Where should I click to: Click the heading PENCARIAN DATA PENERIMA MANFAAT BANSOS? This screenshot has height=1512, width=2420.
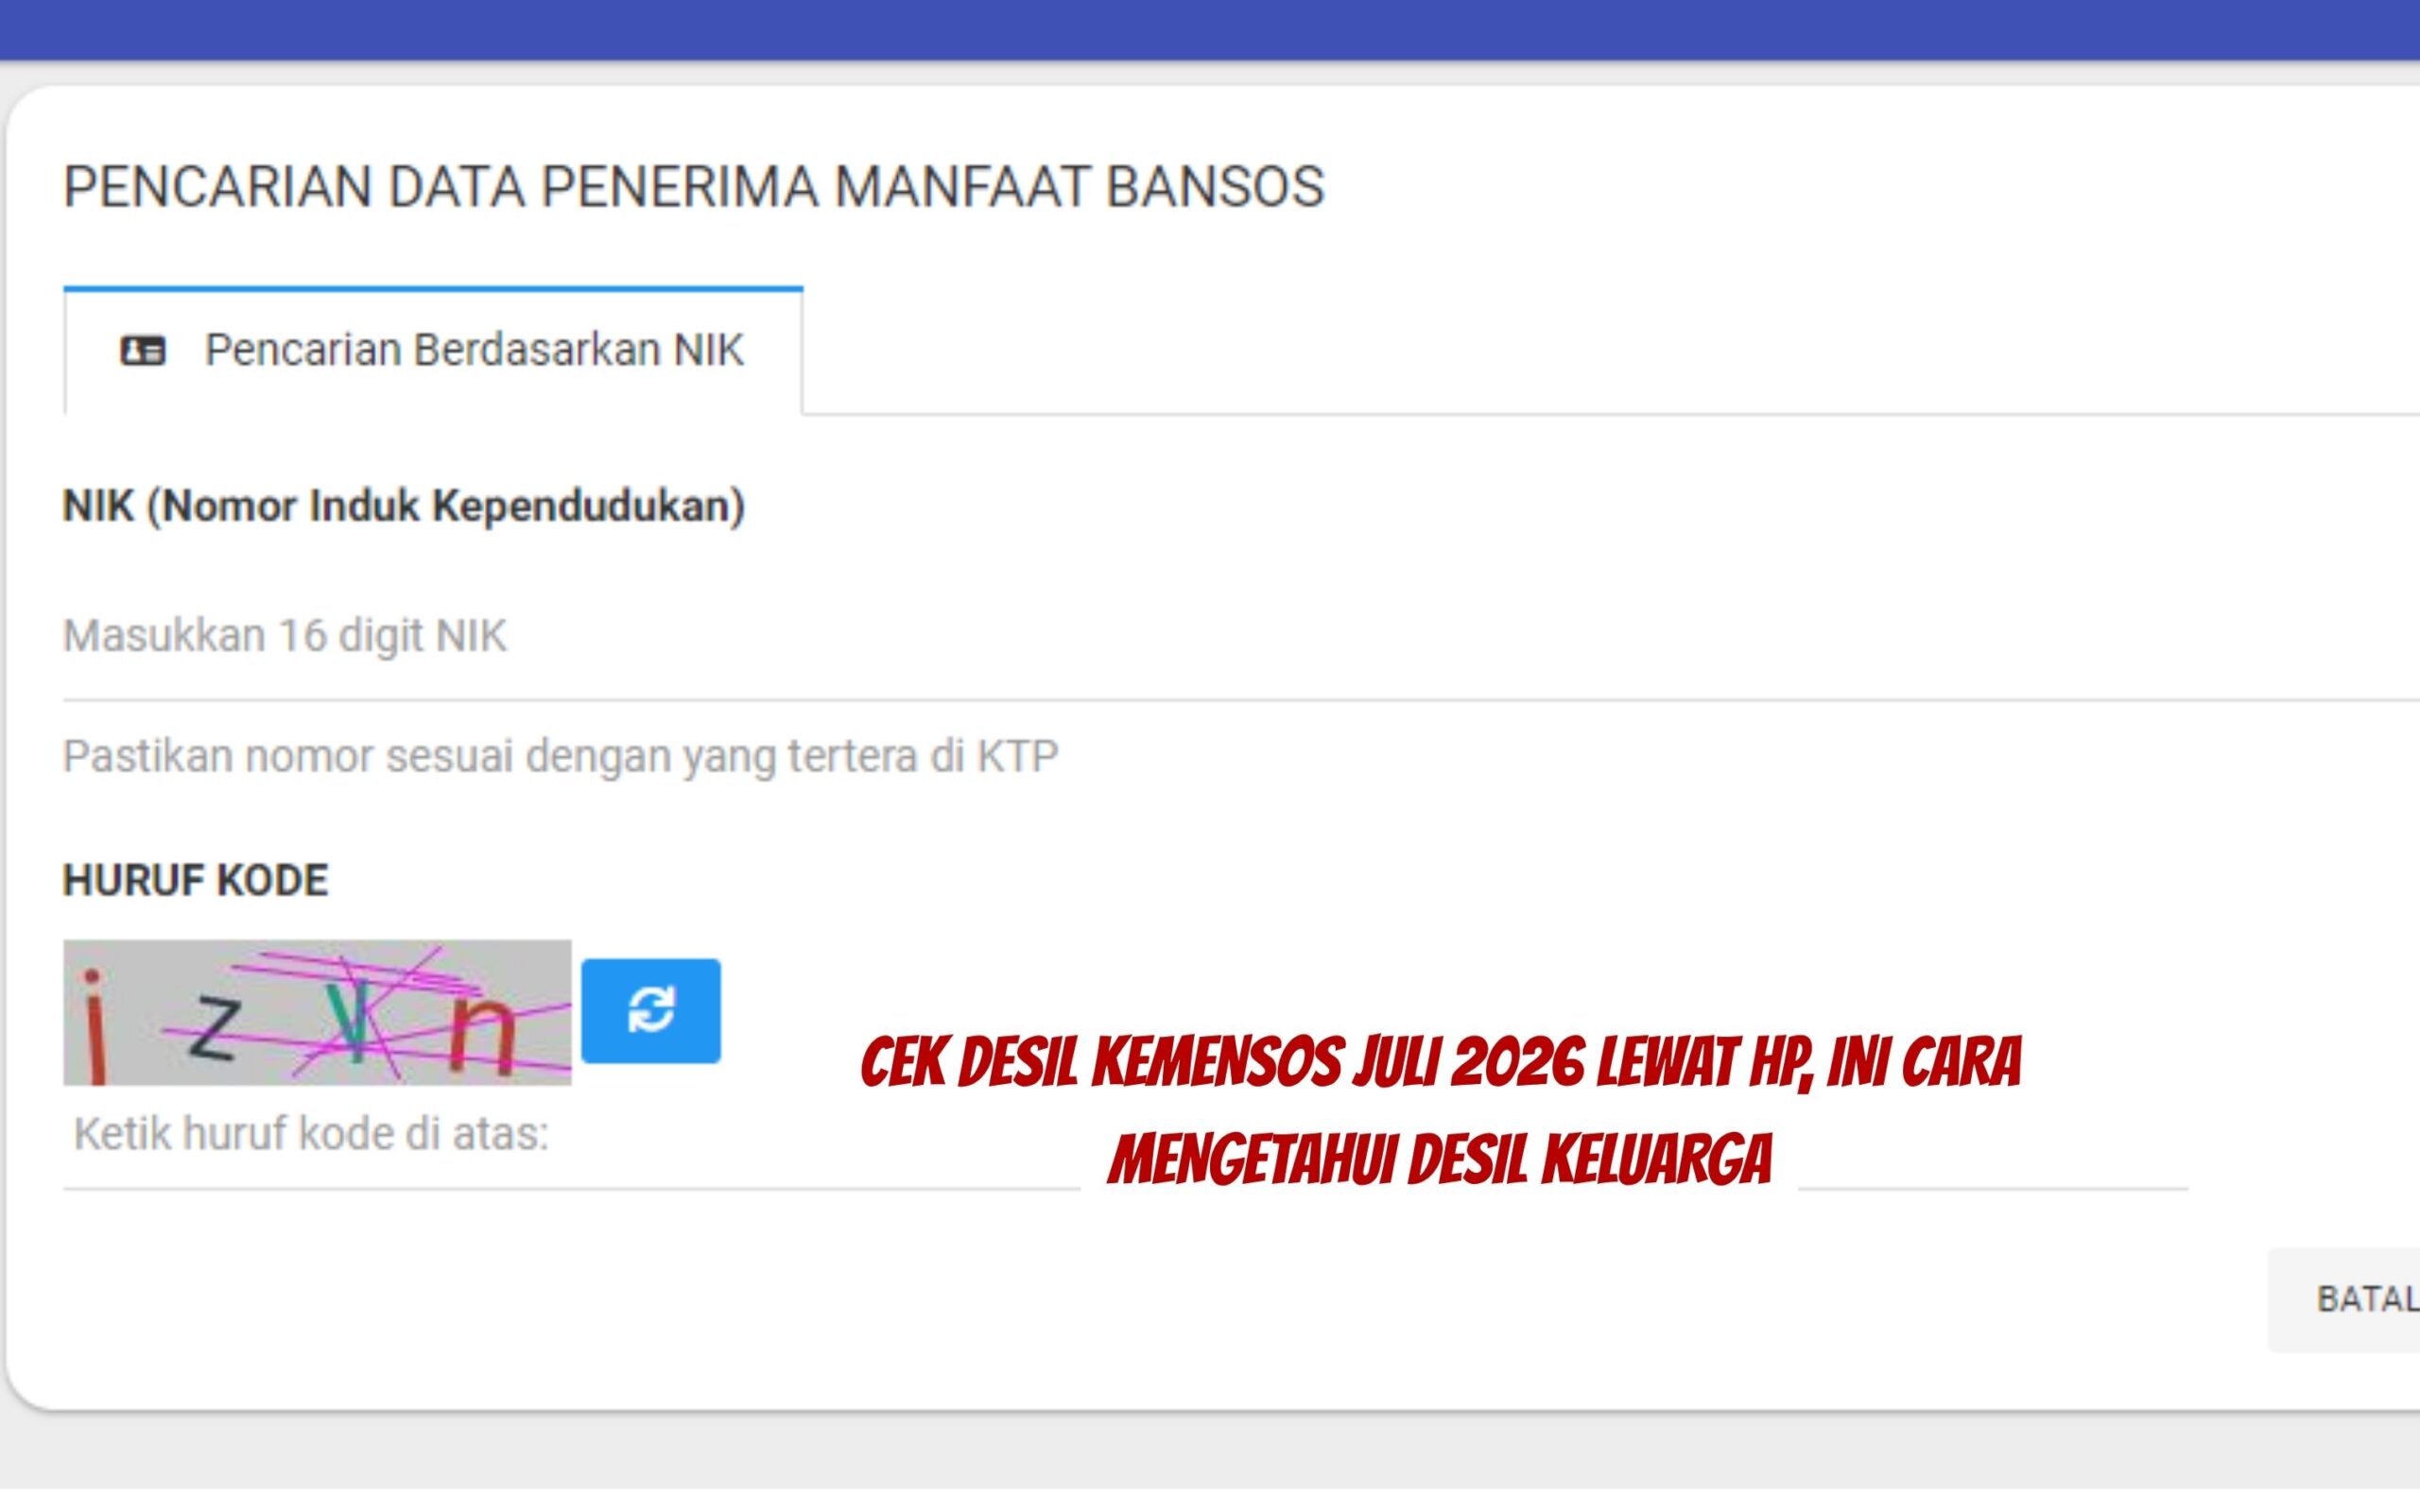[x=694, y=187]
